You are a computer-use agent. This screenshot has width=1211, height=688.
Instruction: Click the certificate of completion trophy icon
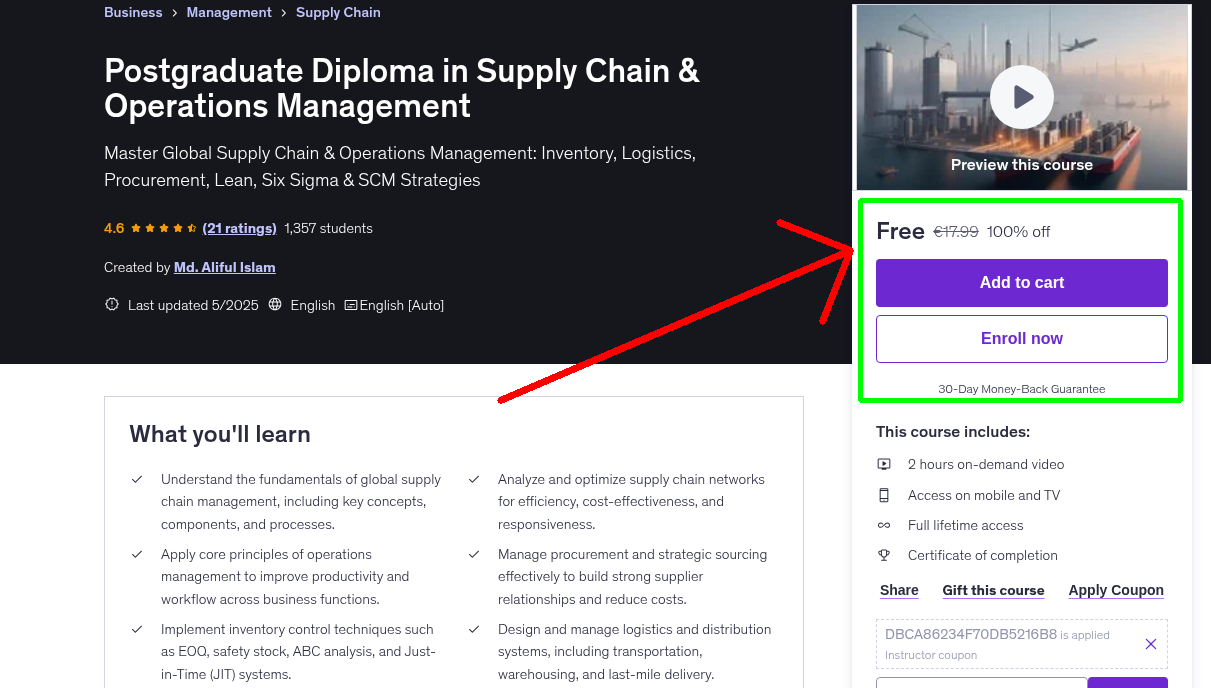click(884, 555)
